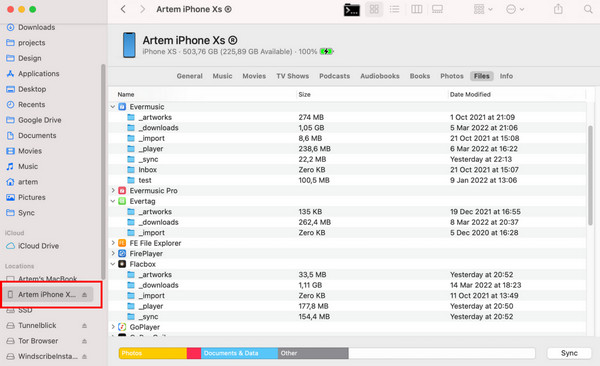Switch to list view
The image size is (600, 366).
tap(395, 9)
